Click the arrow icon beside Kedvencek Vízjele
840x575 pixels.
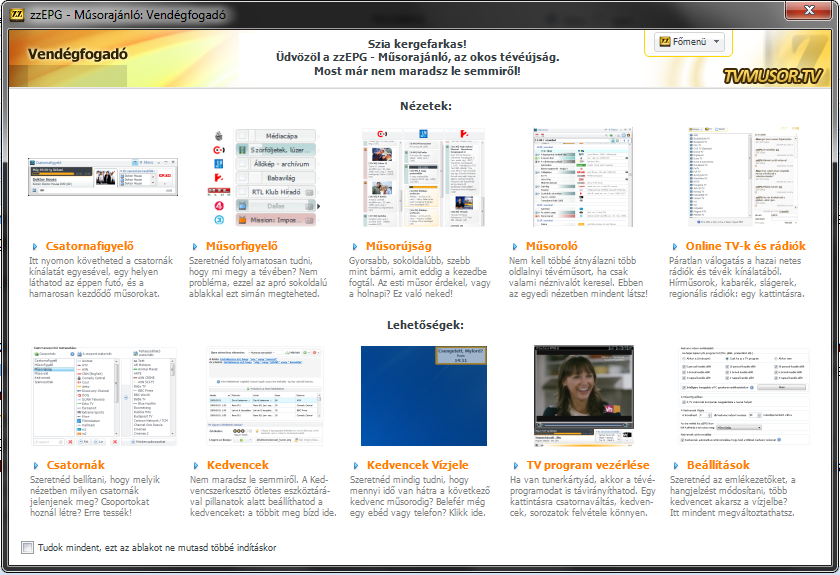(357, 466)
